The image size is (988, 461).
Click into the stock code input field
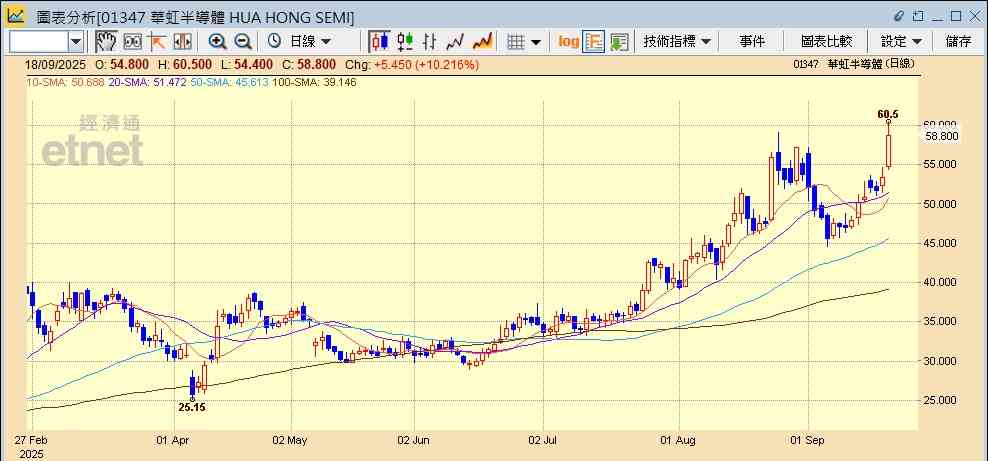click(x=39, y=42)
